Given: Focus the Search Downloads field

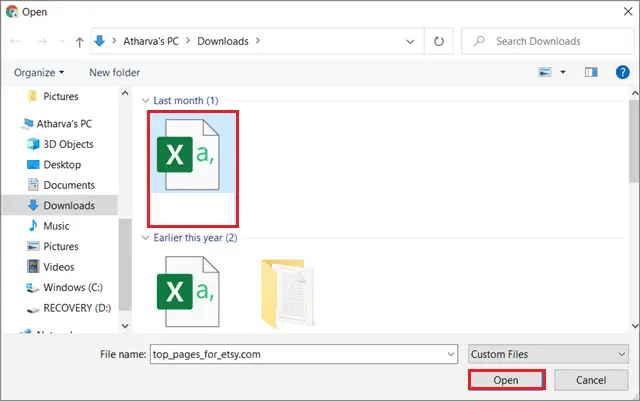Looking at the screenshot, I should click(x=548, y=41).
